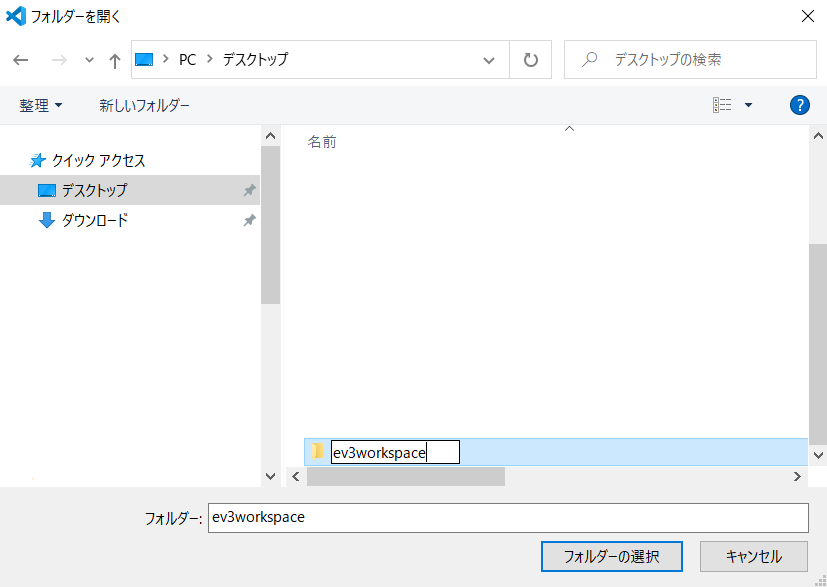Click the magnifier search icon

(x=589, y=60)
